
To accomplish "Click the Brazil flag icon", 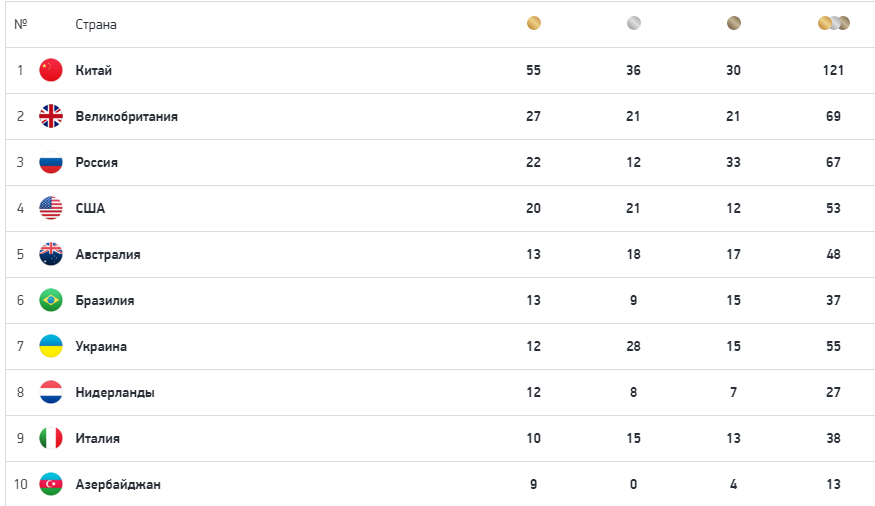I will point(51,300).
